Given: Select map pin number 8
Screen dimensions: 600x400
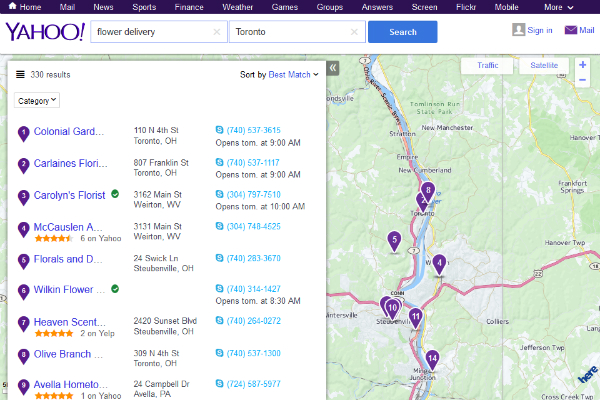Looking at the screenshot, I should [428, 191].
